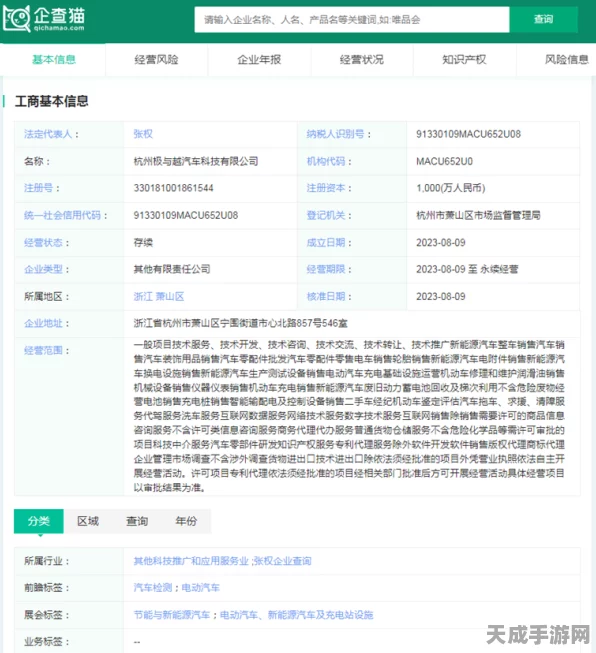Open the 风险信息 tab

(x=567, y=60)
